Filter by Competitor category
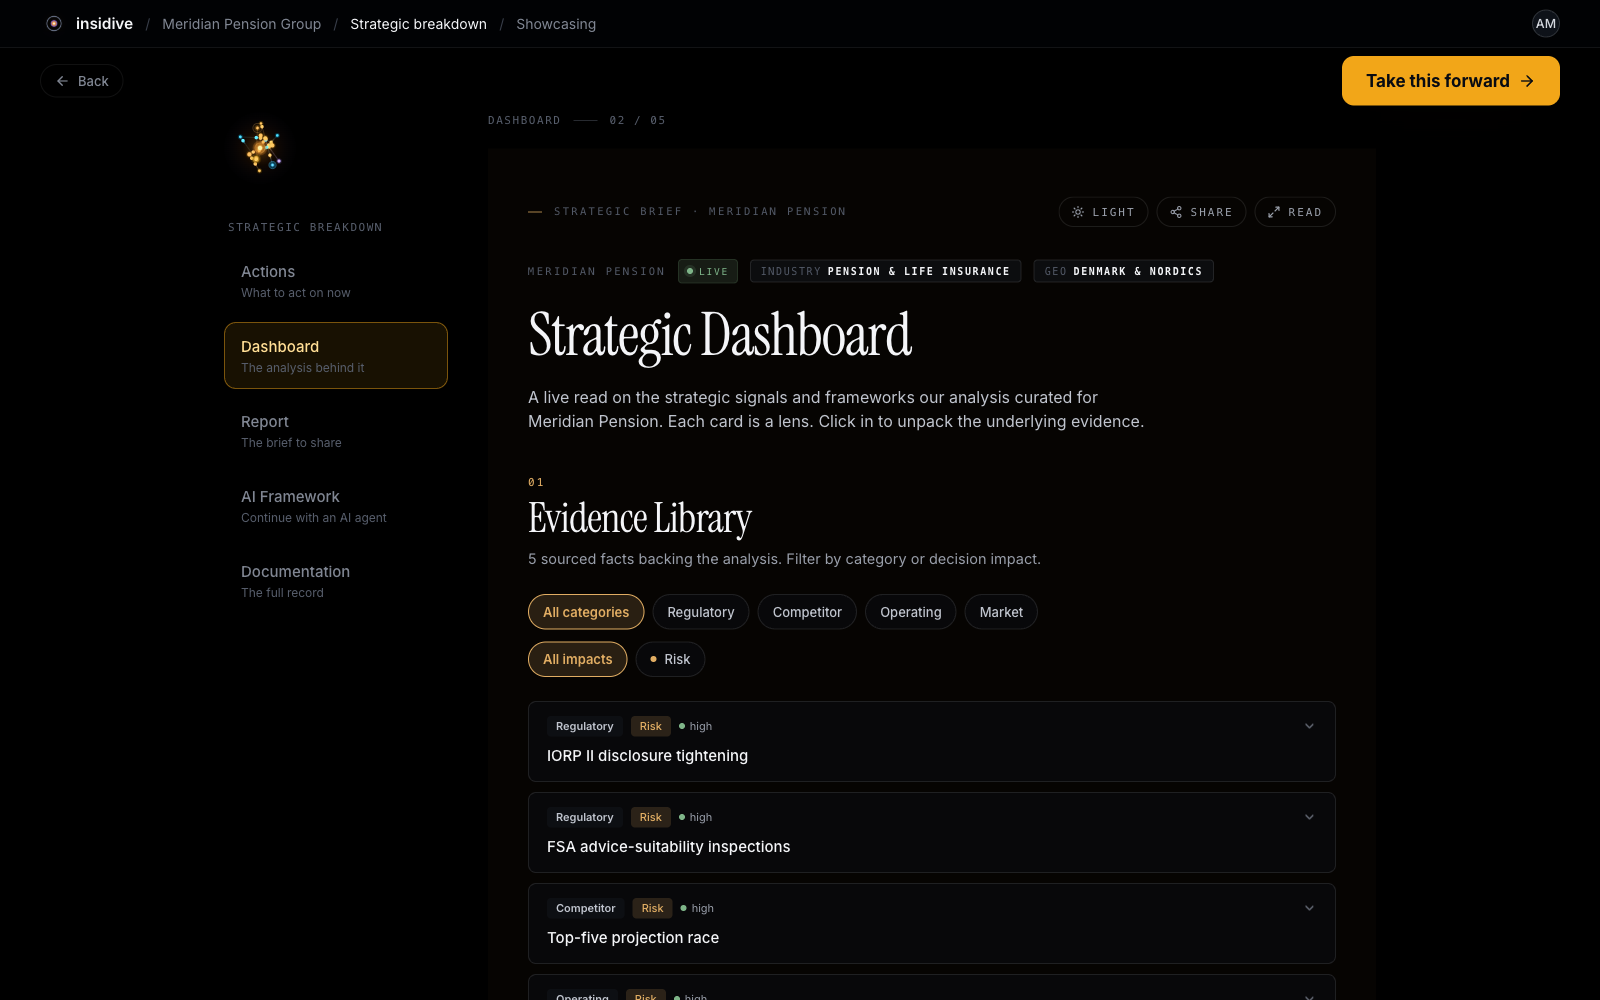This screenshot has width=1600, height=1000. tap(807, 612)
